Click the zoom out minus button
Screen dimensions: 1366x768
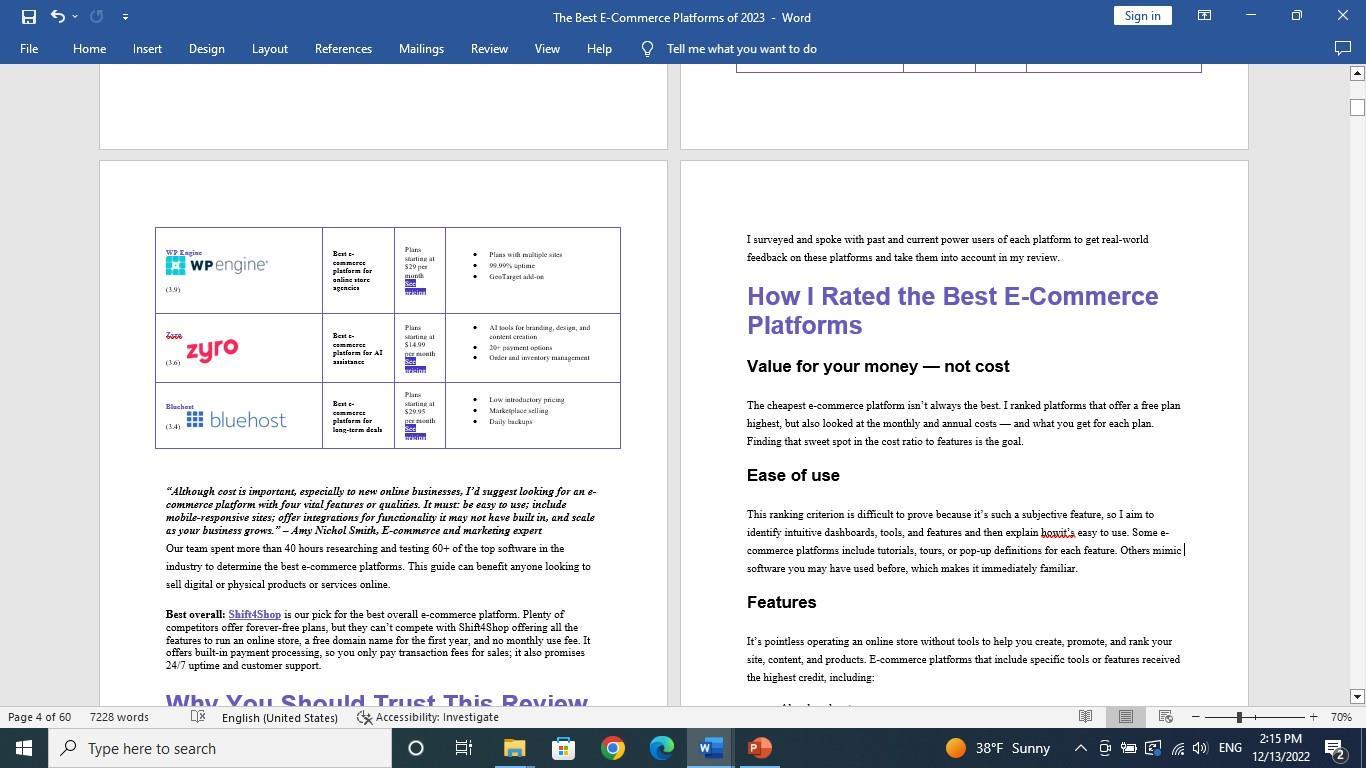tap(1195, 717)
